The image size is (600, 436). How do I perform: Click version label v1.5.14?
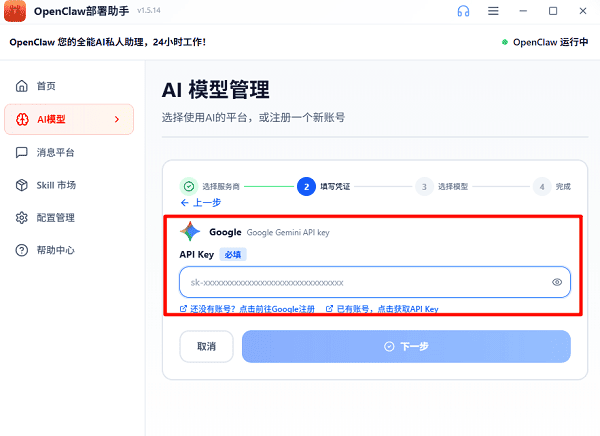[x=149, y=11]
